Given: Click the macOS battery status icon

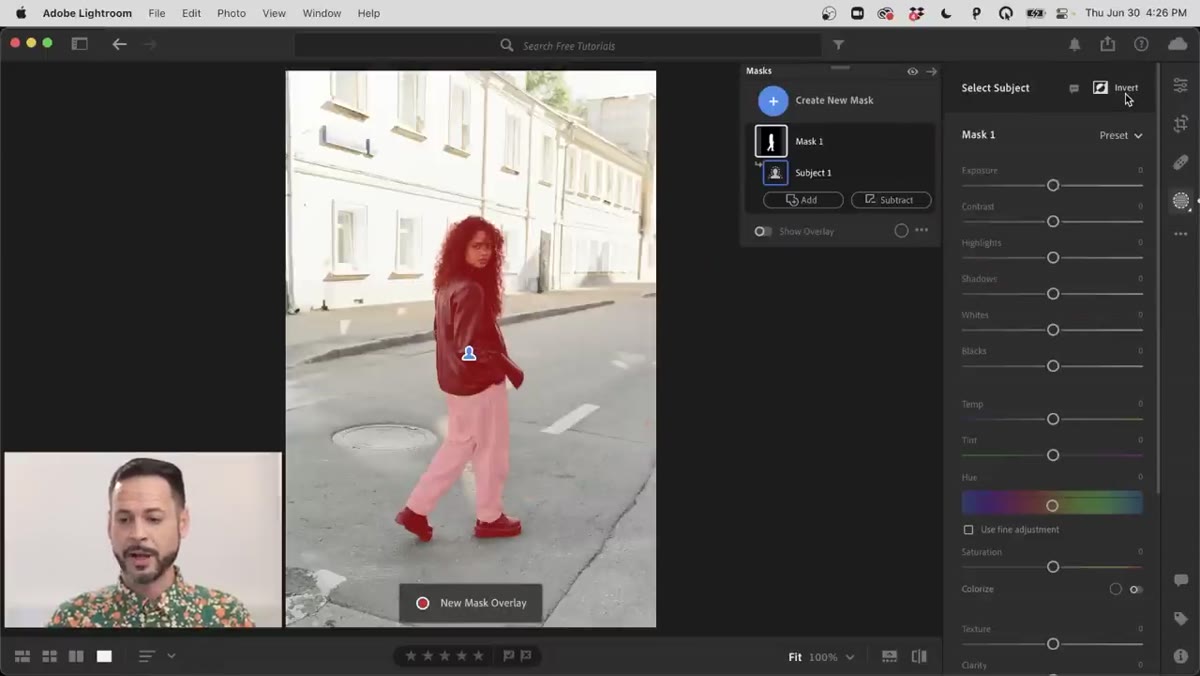Looking at the screenshot, I should (1035, 13).
